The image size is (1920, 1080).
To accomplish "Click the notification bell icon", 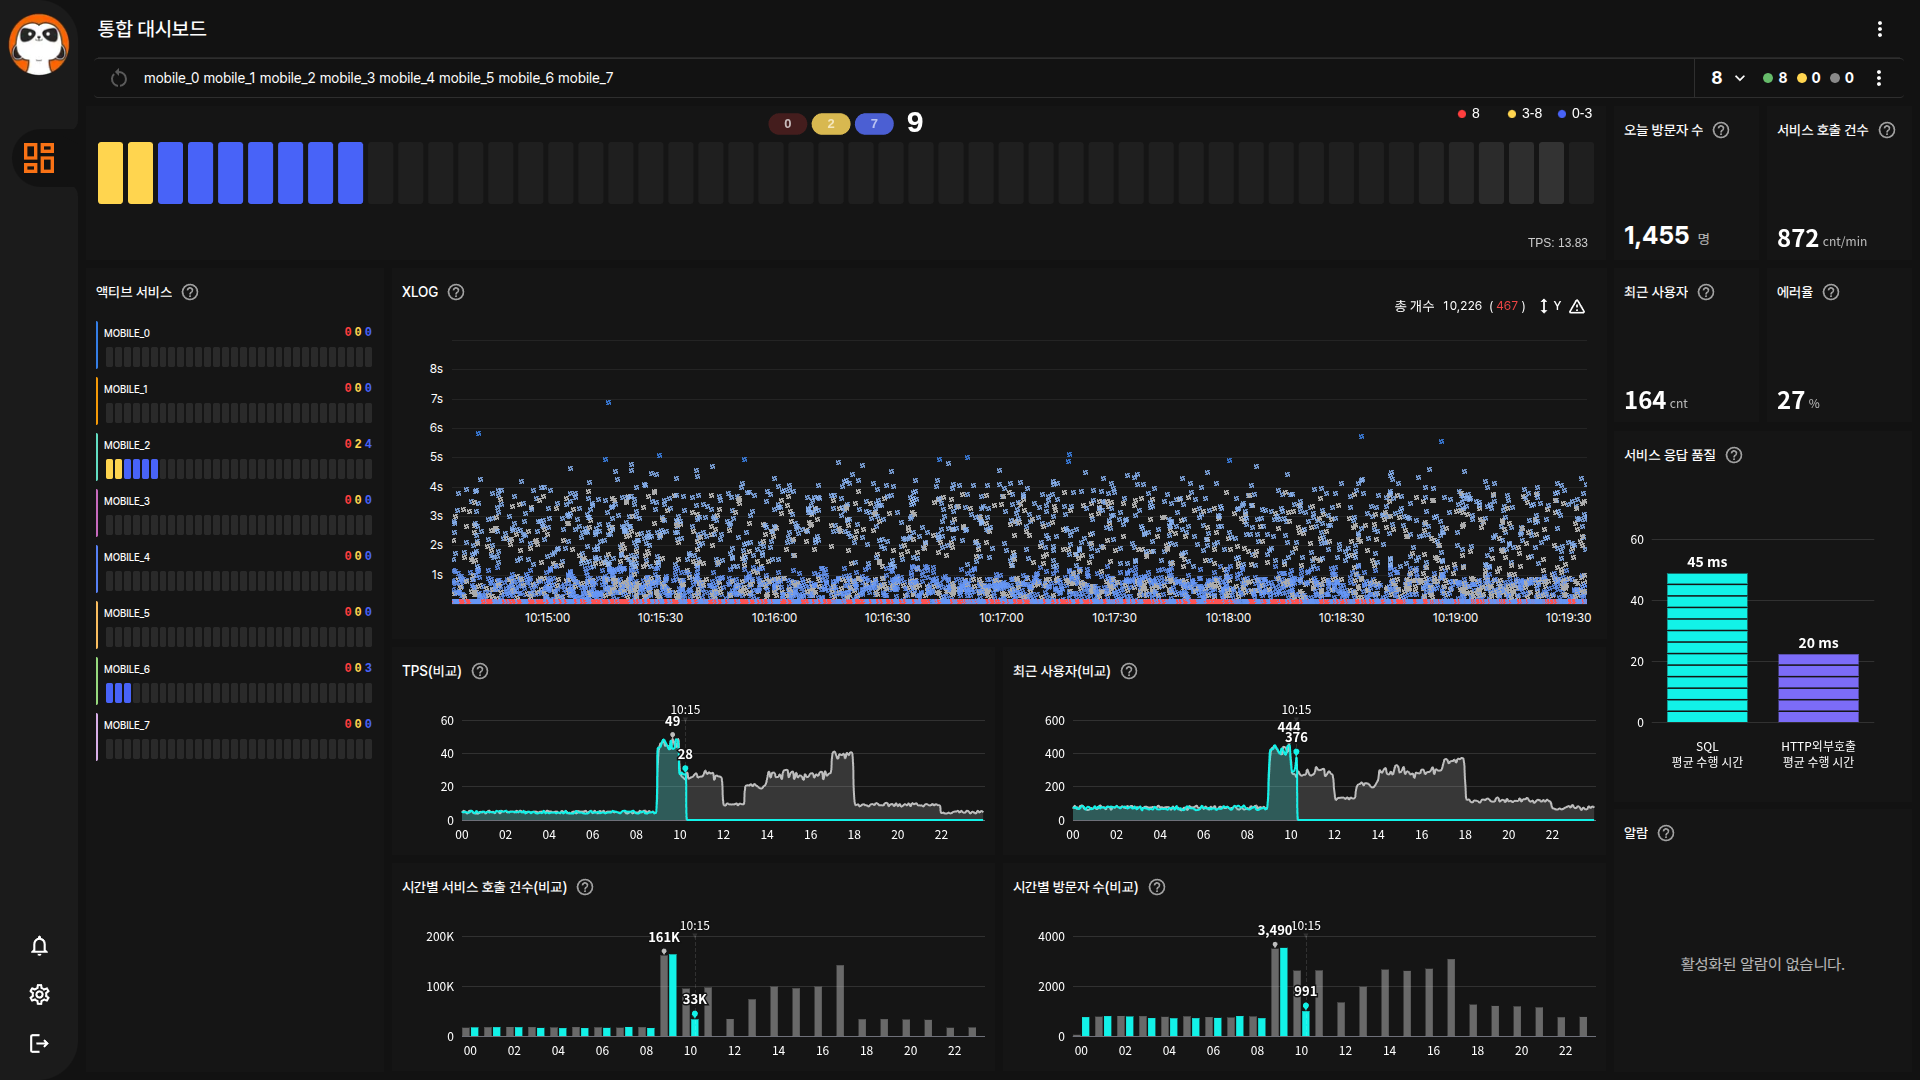I will [x=39, y=946].
